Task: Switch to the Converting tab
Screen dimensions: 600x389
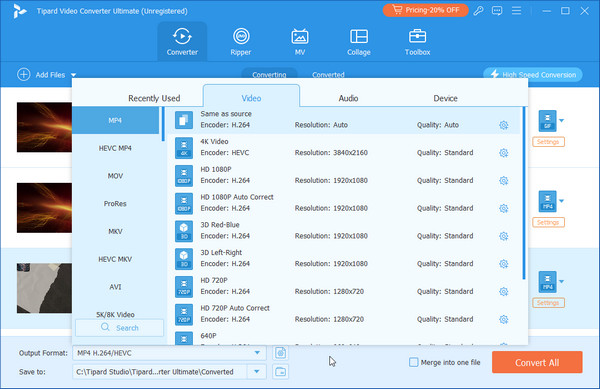Action: pos(269,74)
